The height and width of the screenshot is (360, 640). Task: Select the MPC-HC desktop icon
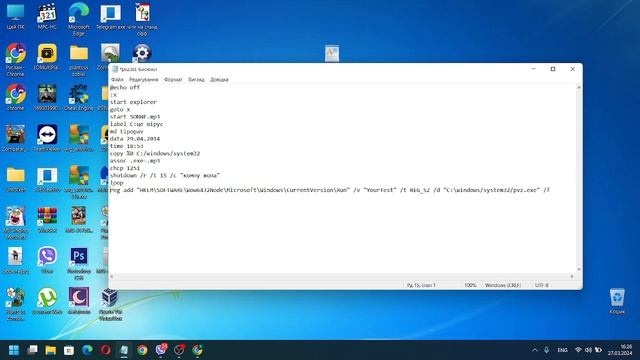[x=47, y=17]
